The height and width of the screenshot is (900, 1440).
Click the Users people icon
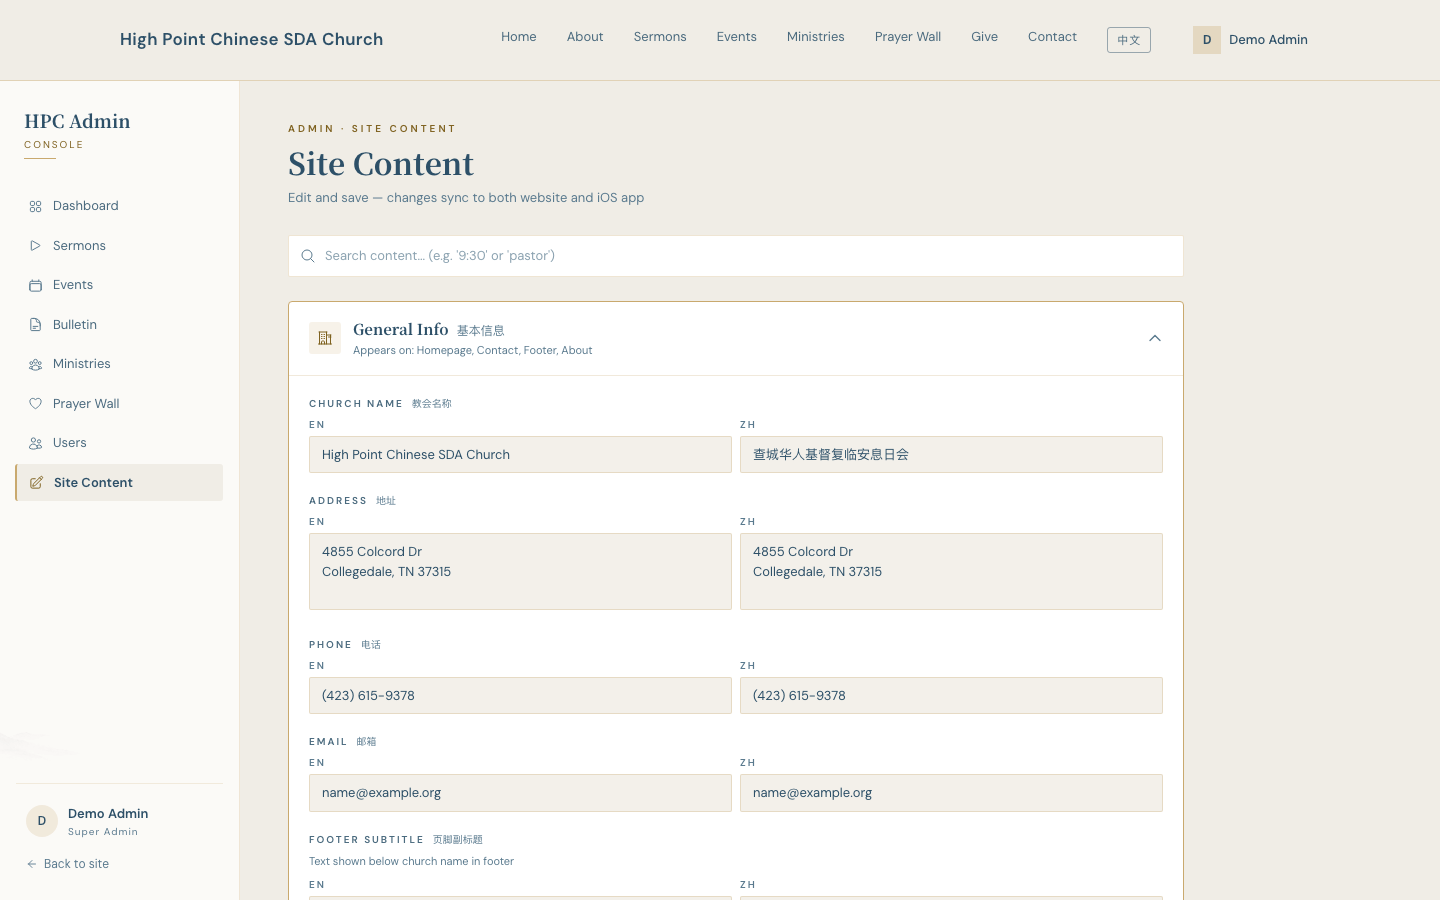tap(35, 443)
